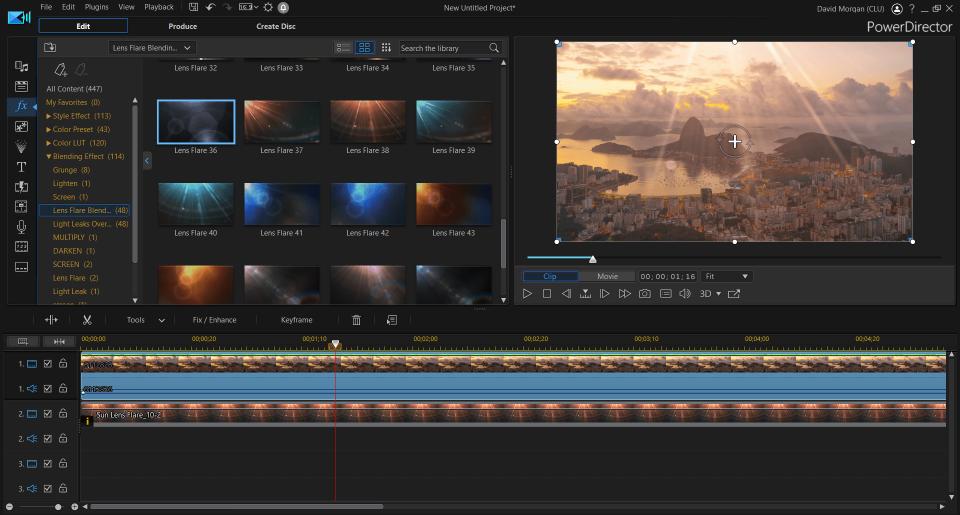The width and height of the screenshot is (960, 515).
Task: Lock audio track 3 with padlock
Action: 63,488
